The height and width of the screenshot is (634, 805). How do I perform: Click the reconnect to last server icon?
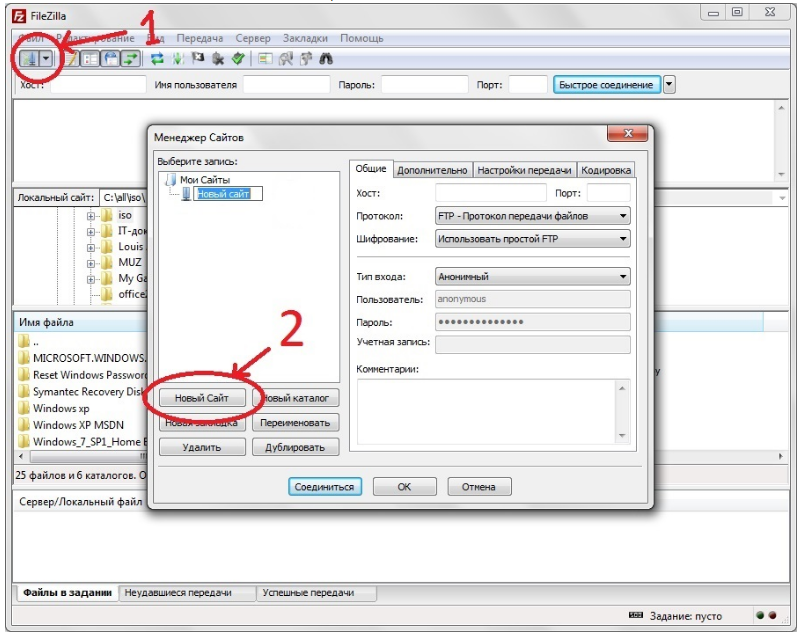click(x=238, y=59)
